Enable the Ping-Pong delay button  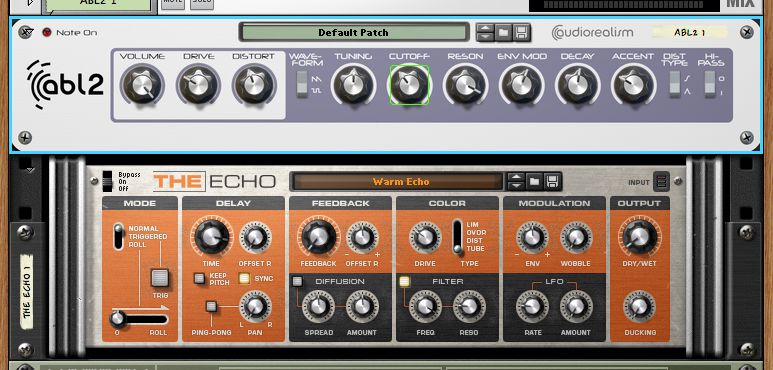(x=211, y=306)
